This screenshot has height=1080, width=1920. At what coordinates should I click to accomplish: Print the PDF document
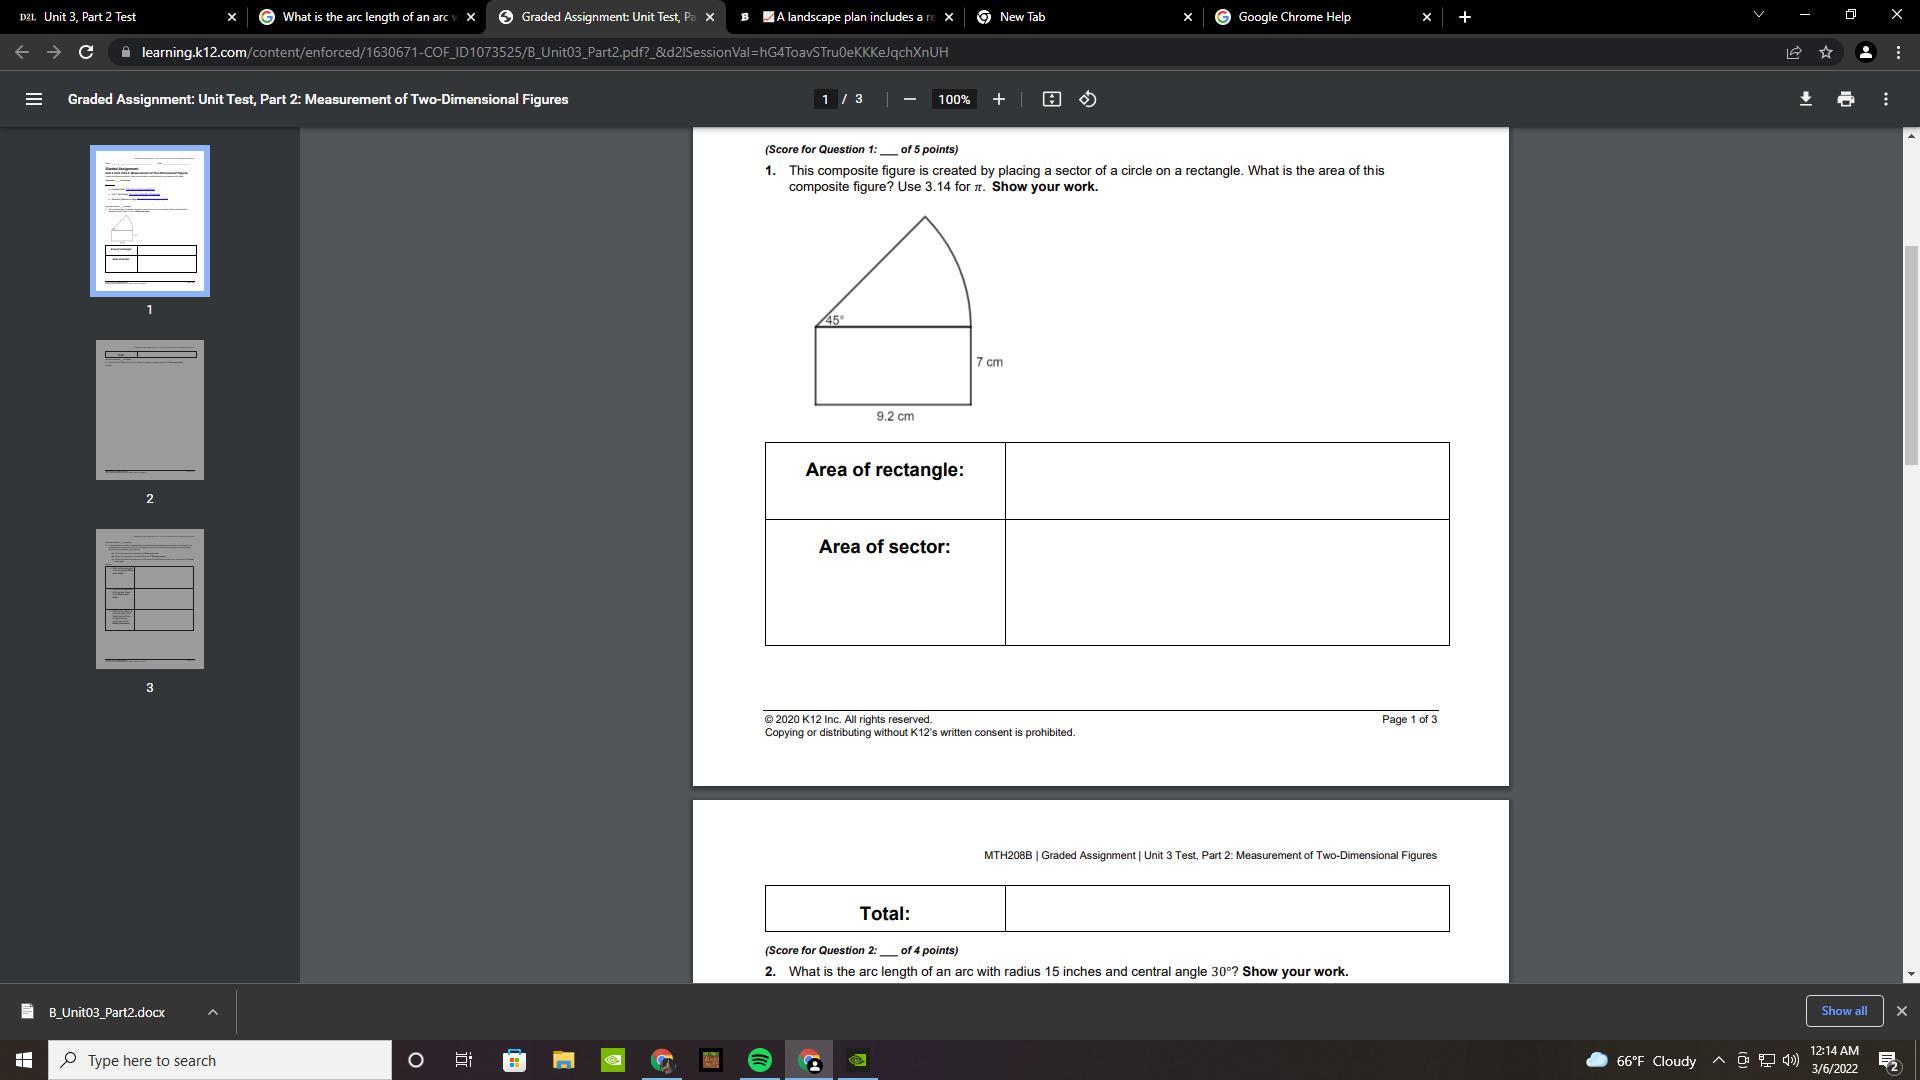point(1845,99)
